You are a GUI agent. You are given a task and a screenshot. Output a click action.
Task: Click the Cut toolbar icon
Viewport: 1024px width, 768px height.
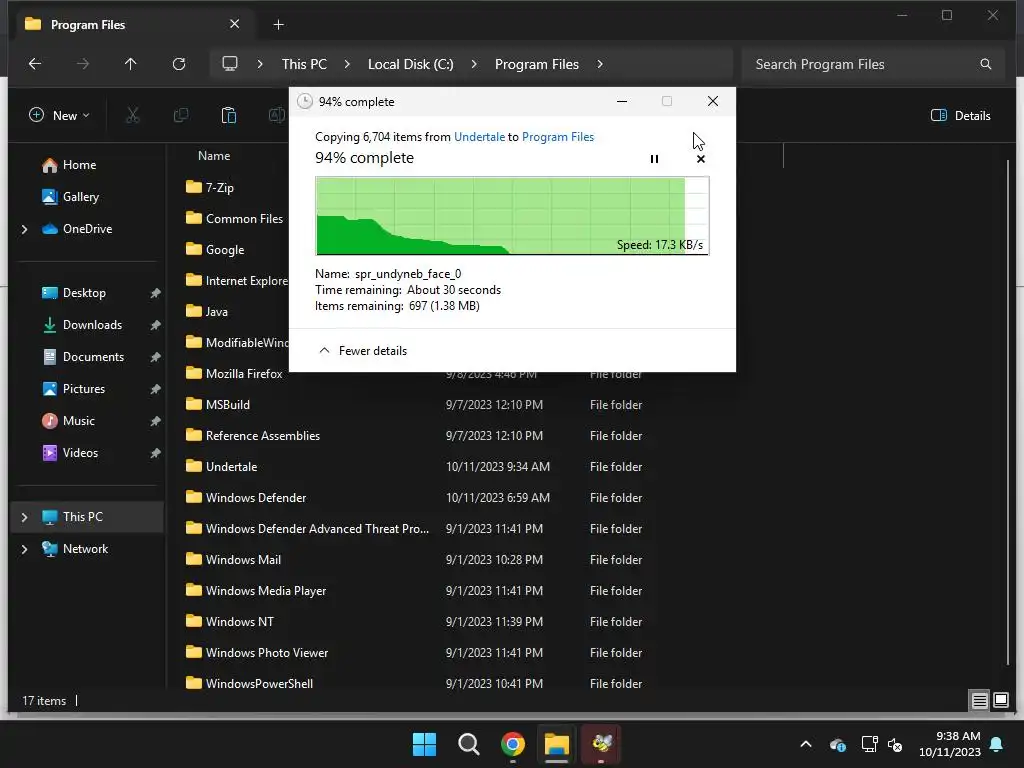133,116
